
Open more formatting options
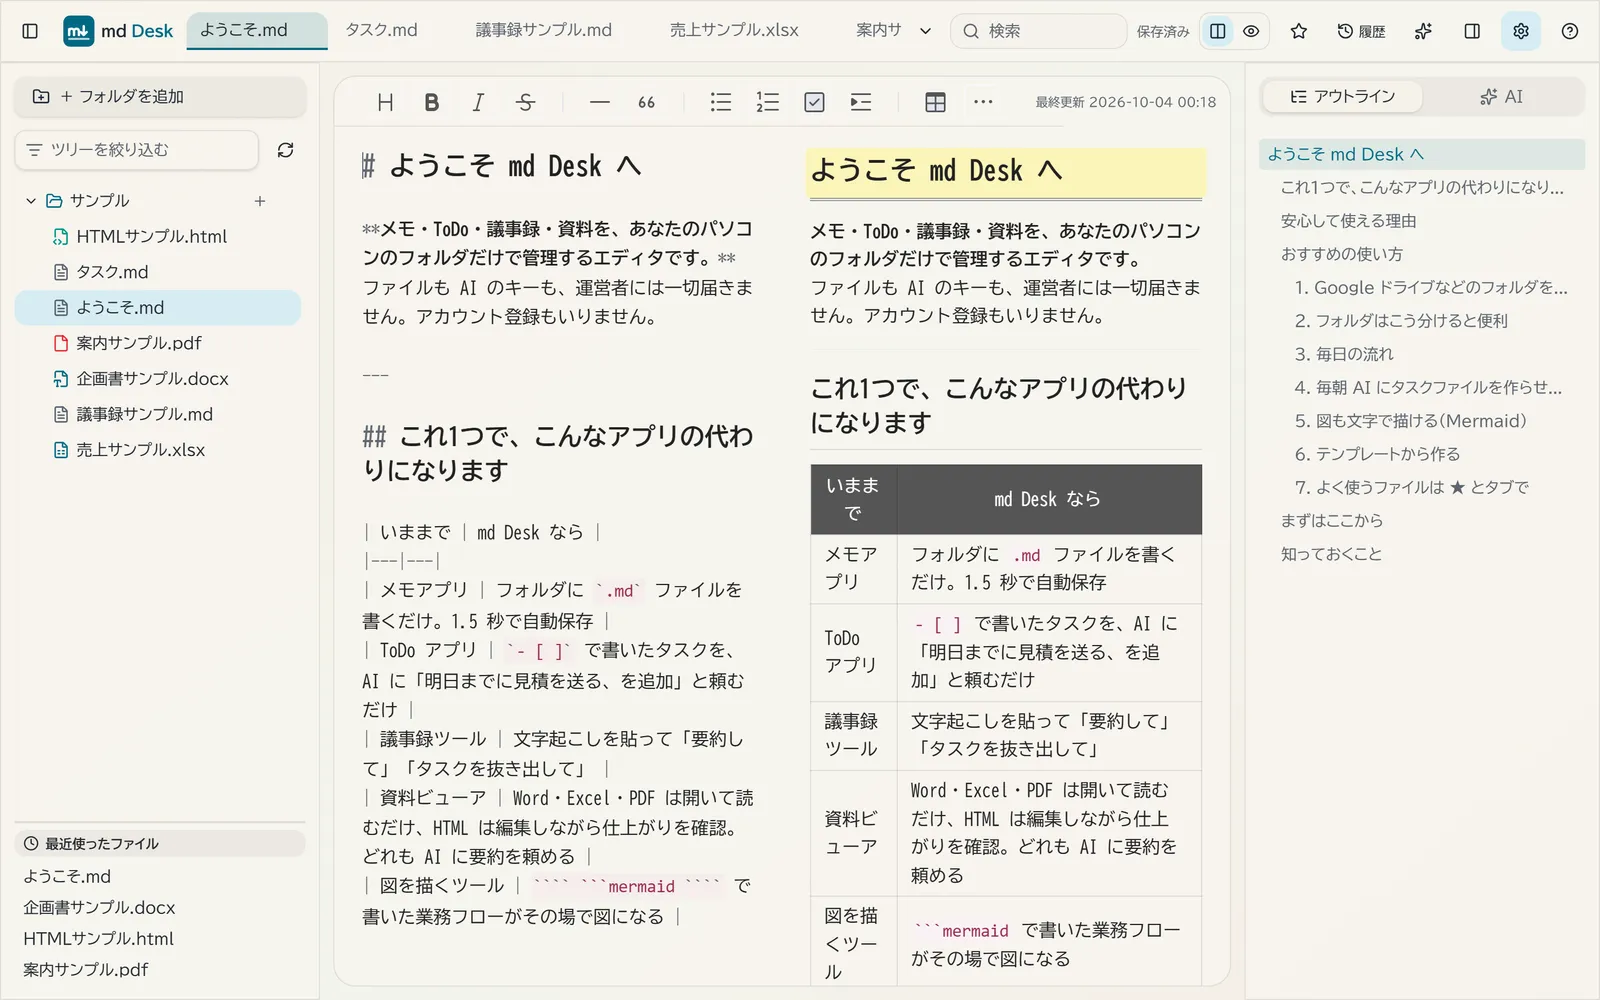click(x=983, y=102)
